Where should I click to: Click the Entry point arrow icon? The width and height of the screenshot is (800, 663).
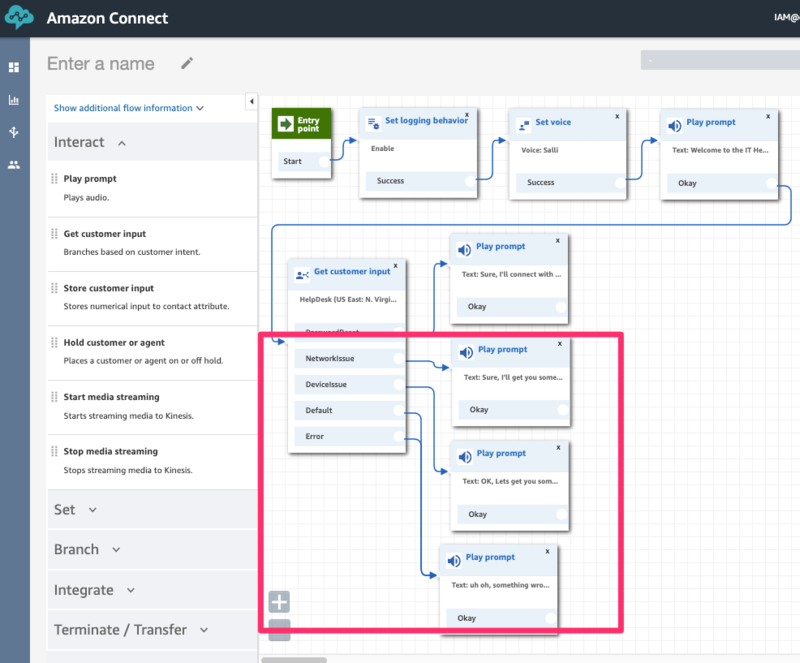[285, 124]
